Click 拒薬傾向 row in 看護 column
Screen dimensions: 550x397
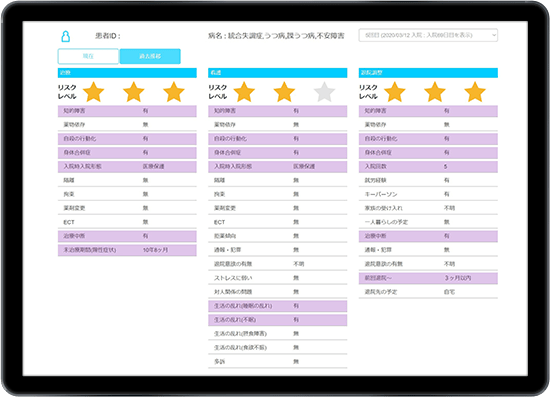coord(277,236)
